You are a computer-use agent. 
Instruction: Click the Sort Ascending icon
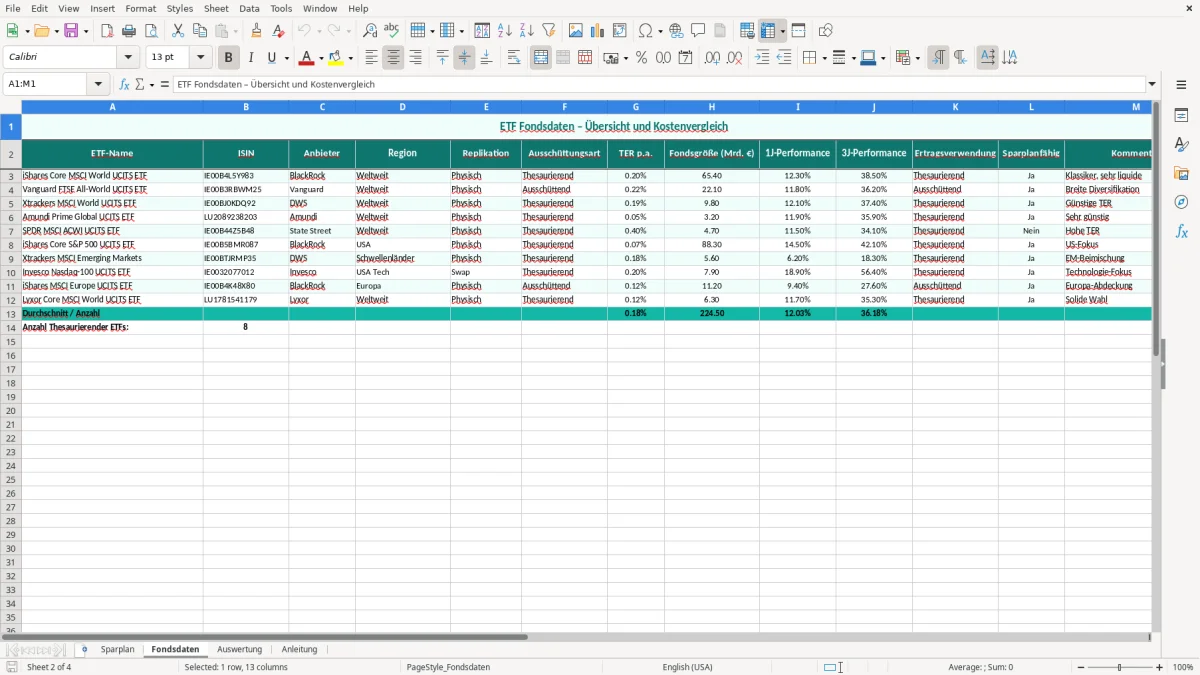[505, 31]
